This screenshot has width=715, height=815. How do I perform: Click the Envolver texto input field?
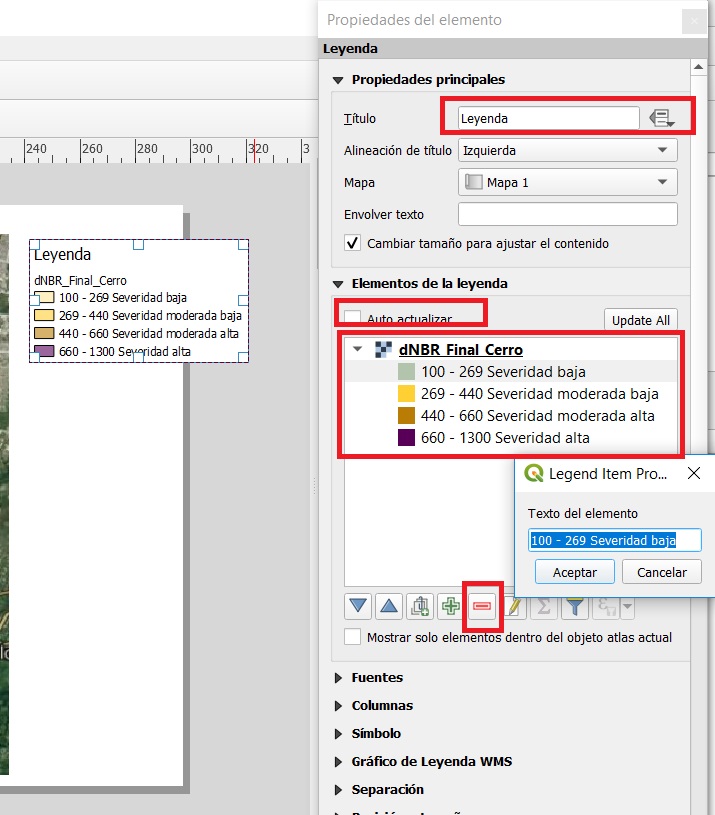(567, 214)
